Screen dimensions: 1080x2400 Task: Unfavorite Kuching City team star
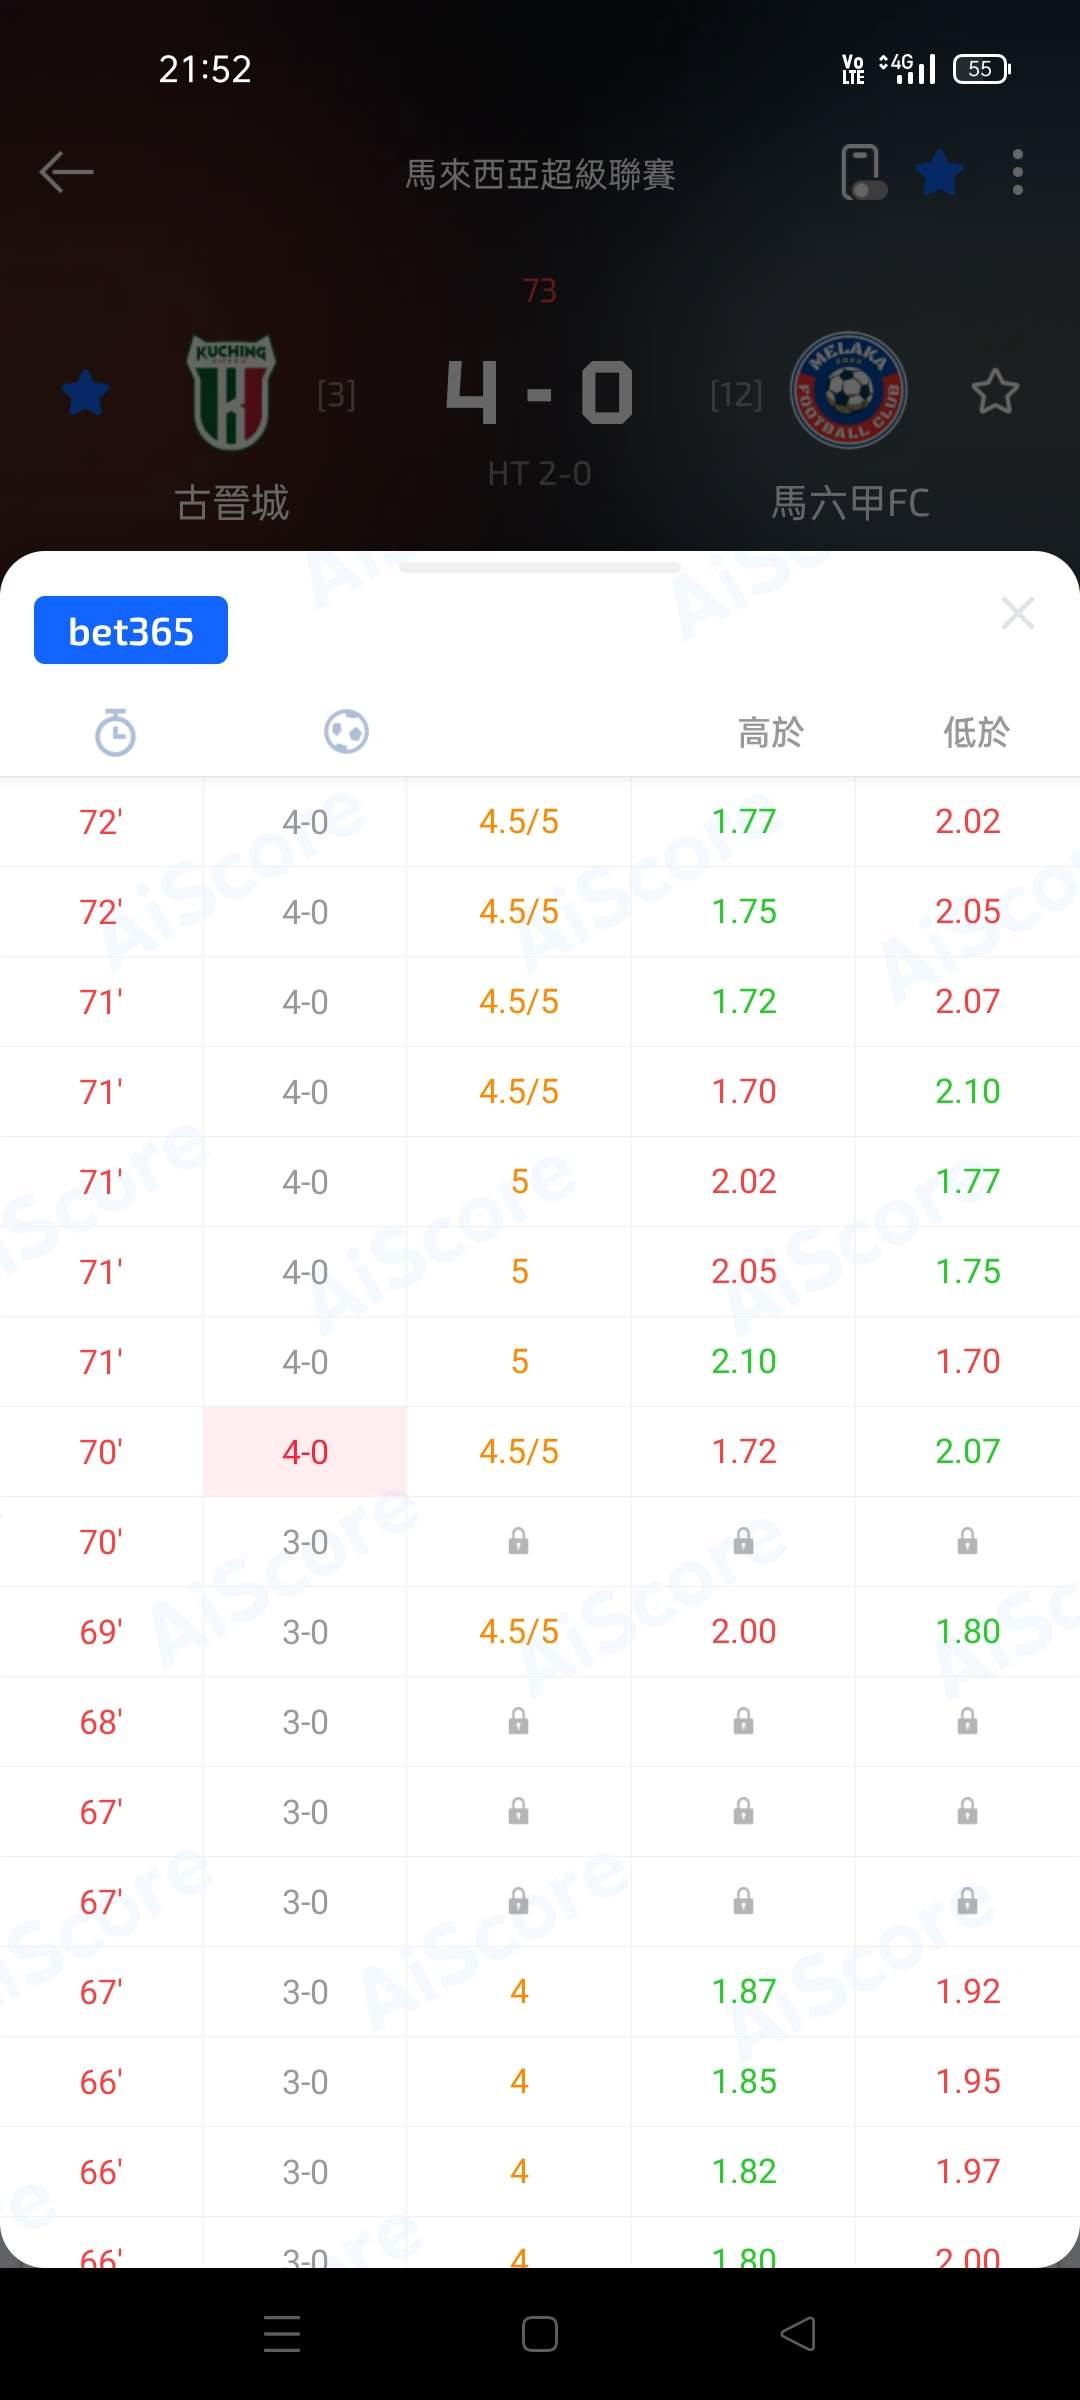[x=85, y=392]
